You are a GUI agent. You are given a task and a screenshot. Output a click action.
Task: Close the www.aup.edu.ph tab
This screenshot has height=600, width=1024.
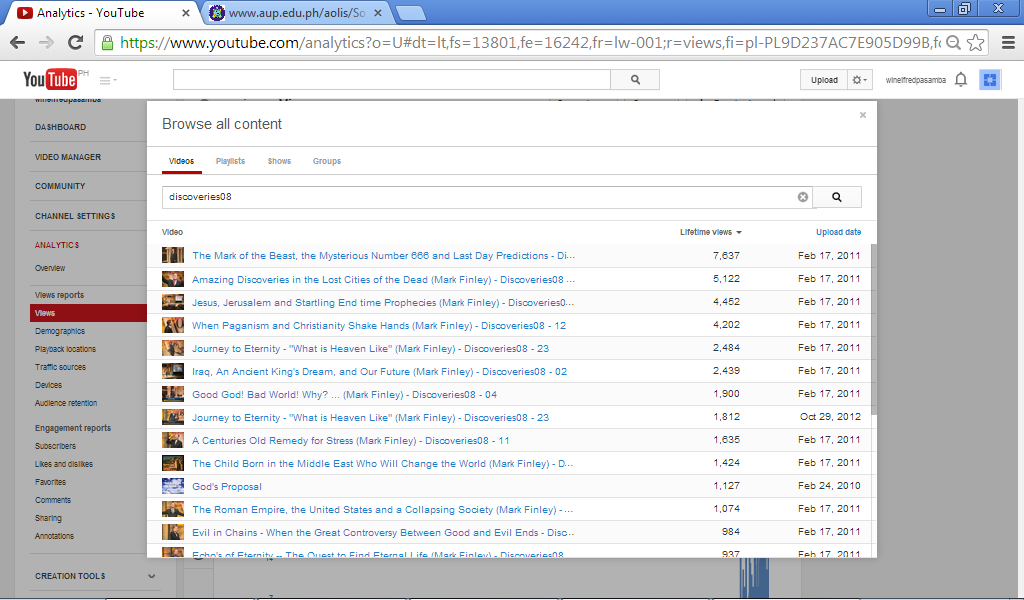click(x=377, y=13)
